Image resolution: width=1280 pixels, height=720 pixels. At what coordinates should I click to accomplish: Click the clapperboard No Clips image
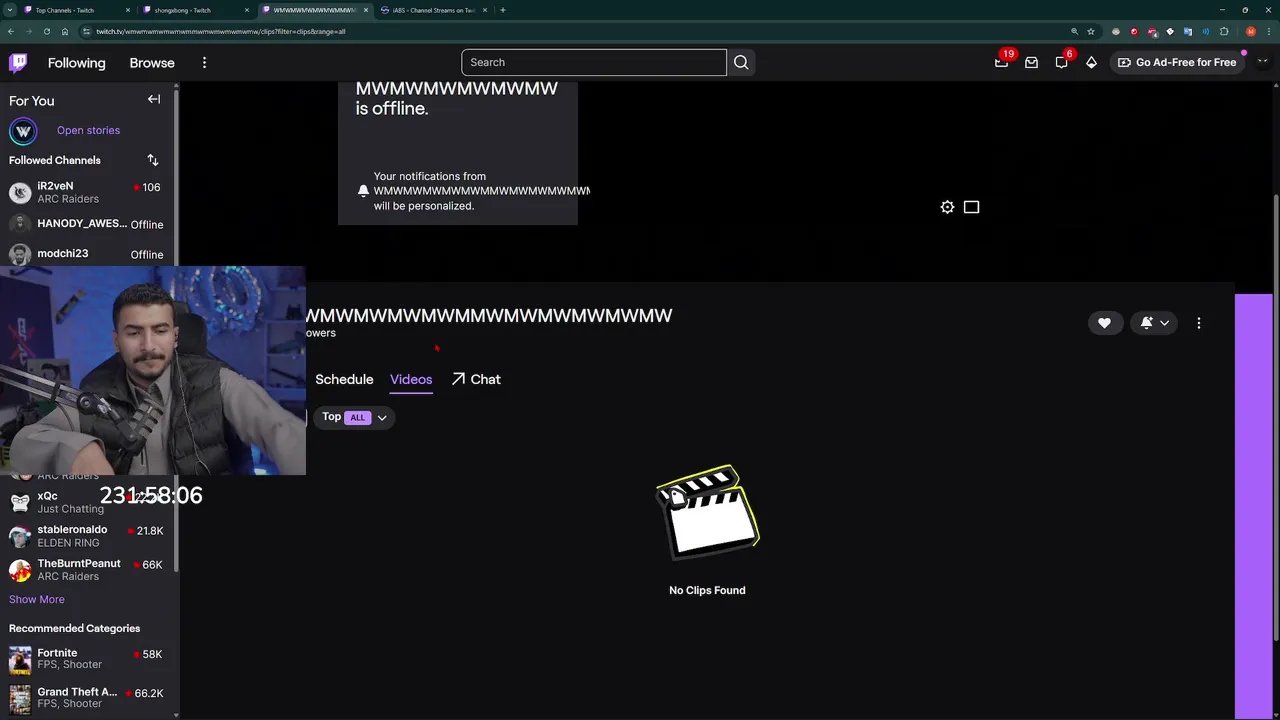pyautogui.click(x=707, y=512)
